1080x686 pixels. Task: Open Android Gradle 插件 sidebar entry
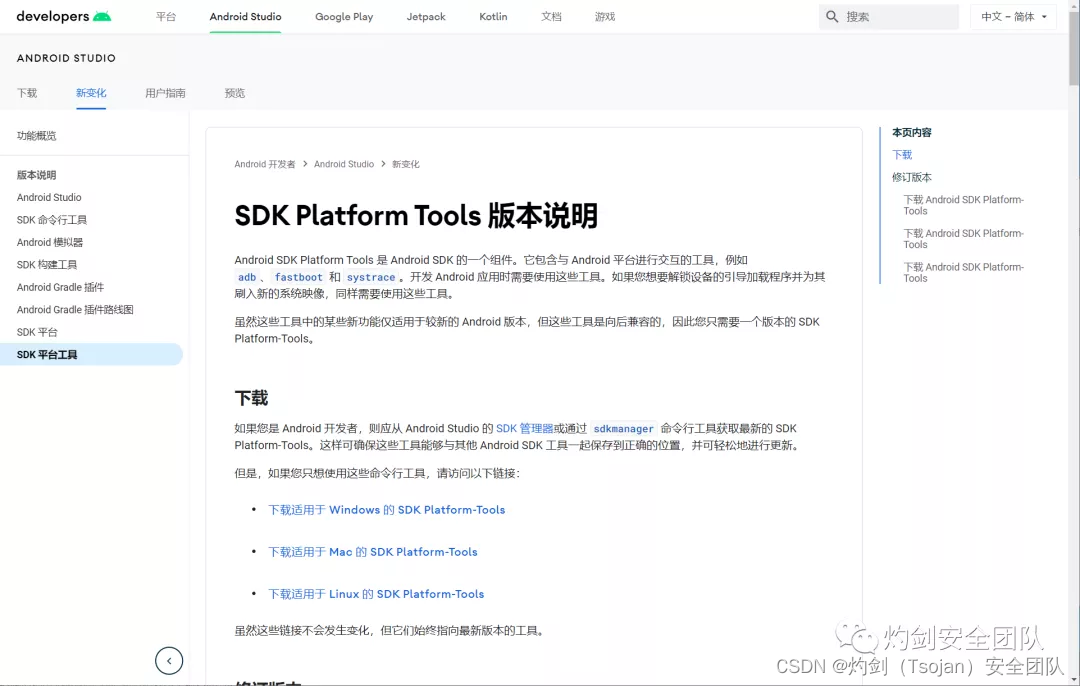click(x=61, y=287)
